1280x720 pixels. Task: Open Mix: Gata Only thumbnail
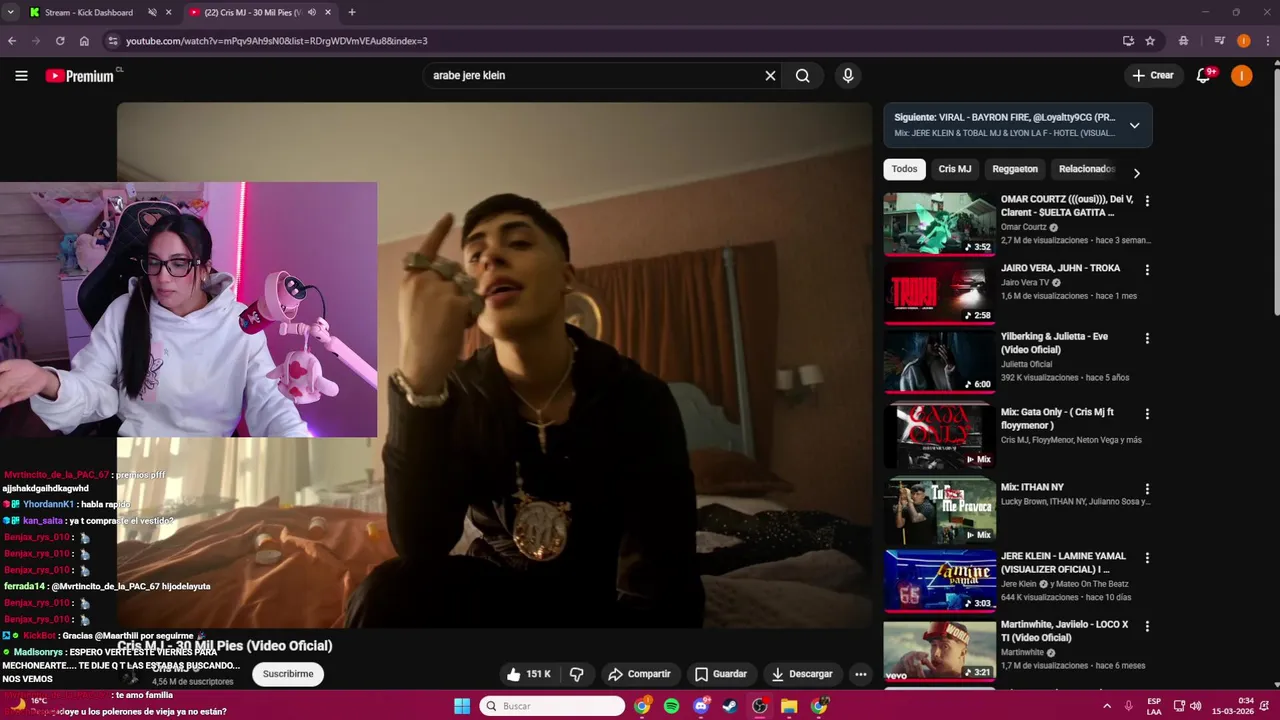(x=939, y=437)
